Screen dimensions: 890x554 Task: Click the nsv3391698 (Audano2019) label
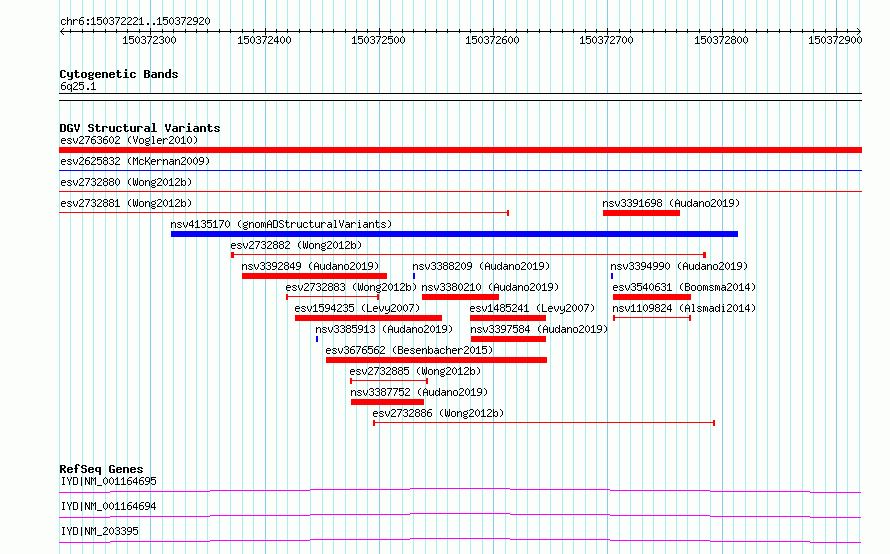point(671,203)
